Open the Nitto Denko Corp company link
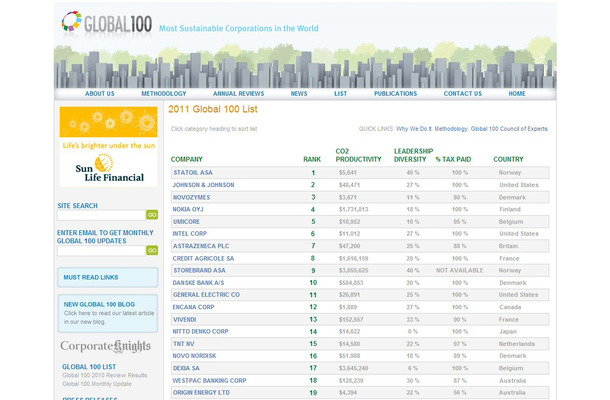Image resolution: width=610 pixels, height=400 pixels. point(201,332)
